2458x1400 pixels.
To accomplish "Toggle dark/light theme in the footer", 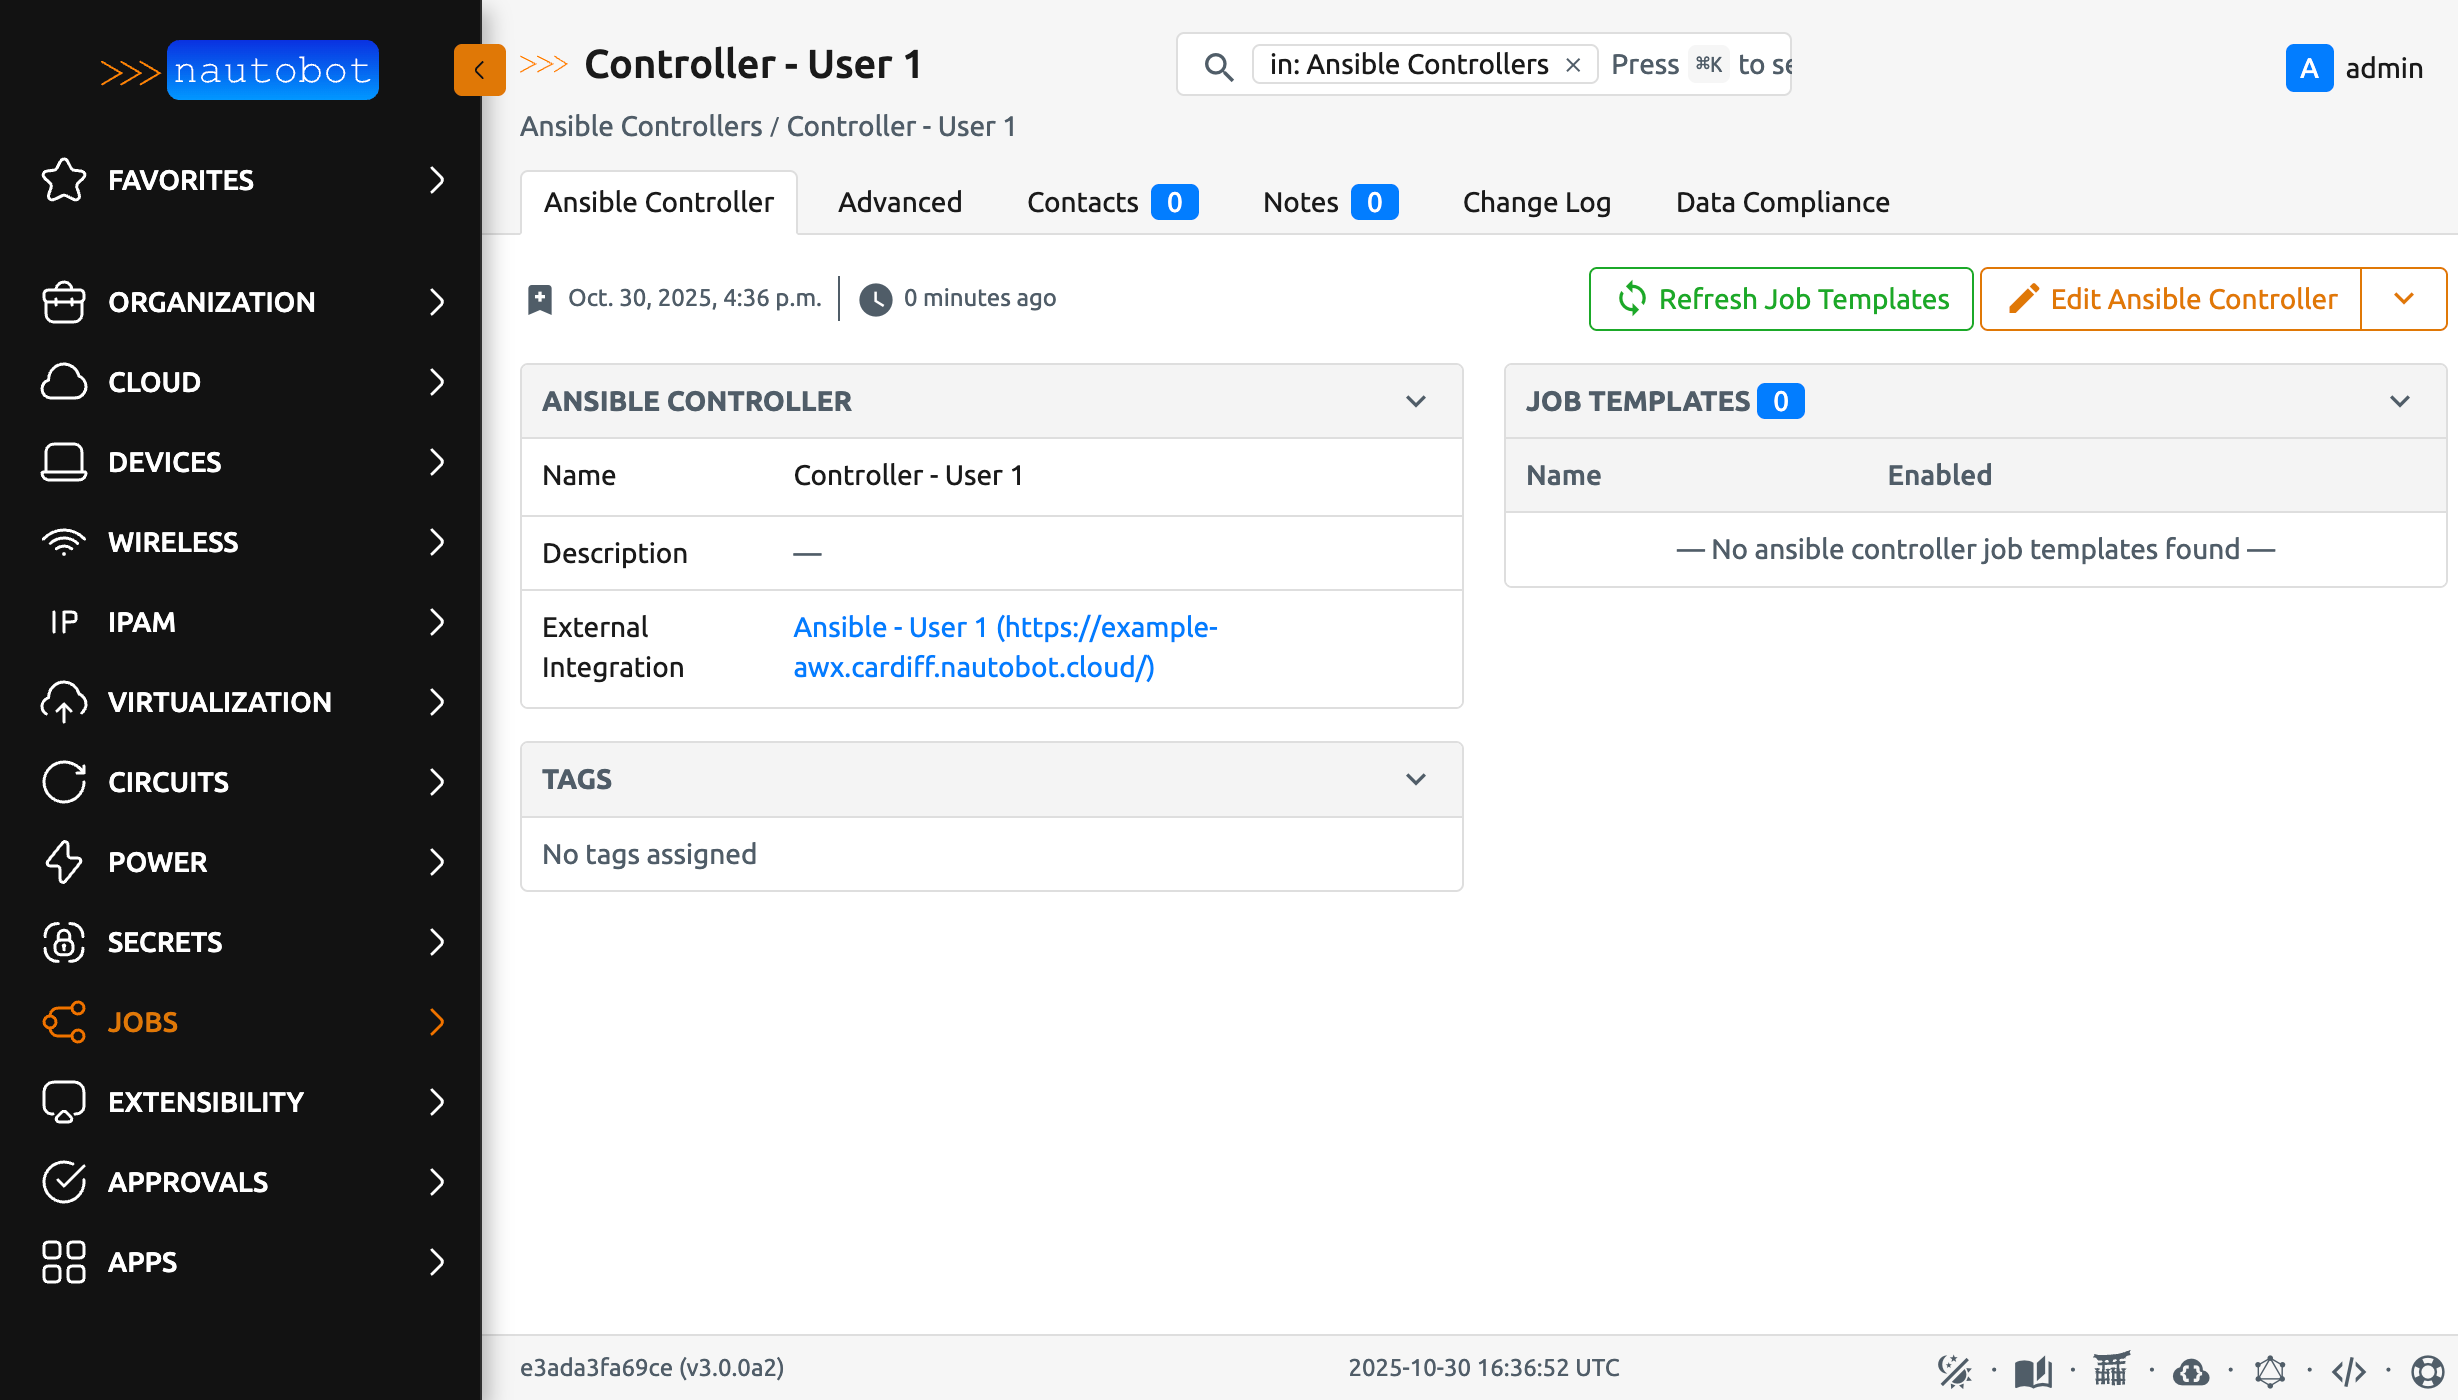I will (x=1953, y=1368).
